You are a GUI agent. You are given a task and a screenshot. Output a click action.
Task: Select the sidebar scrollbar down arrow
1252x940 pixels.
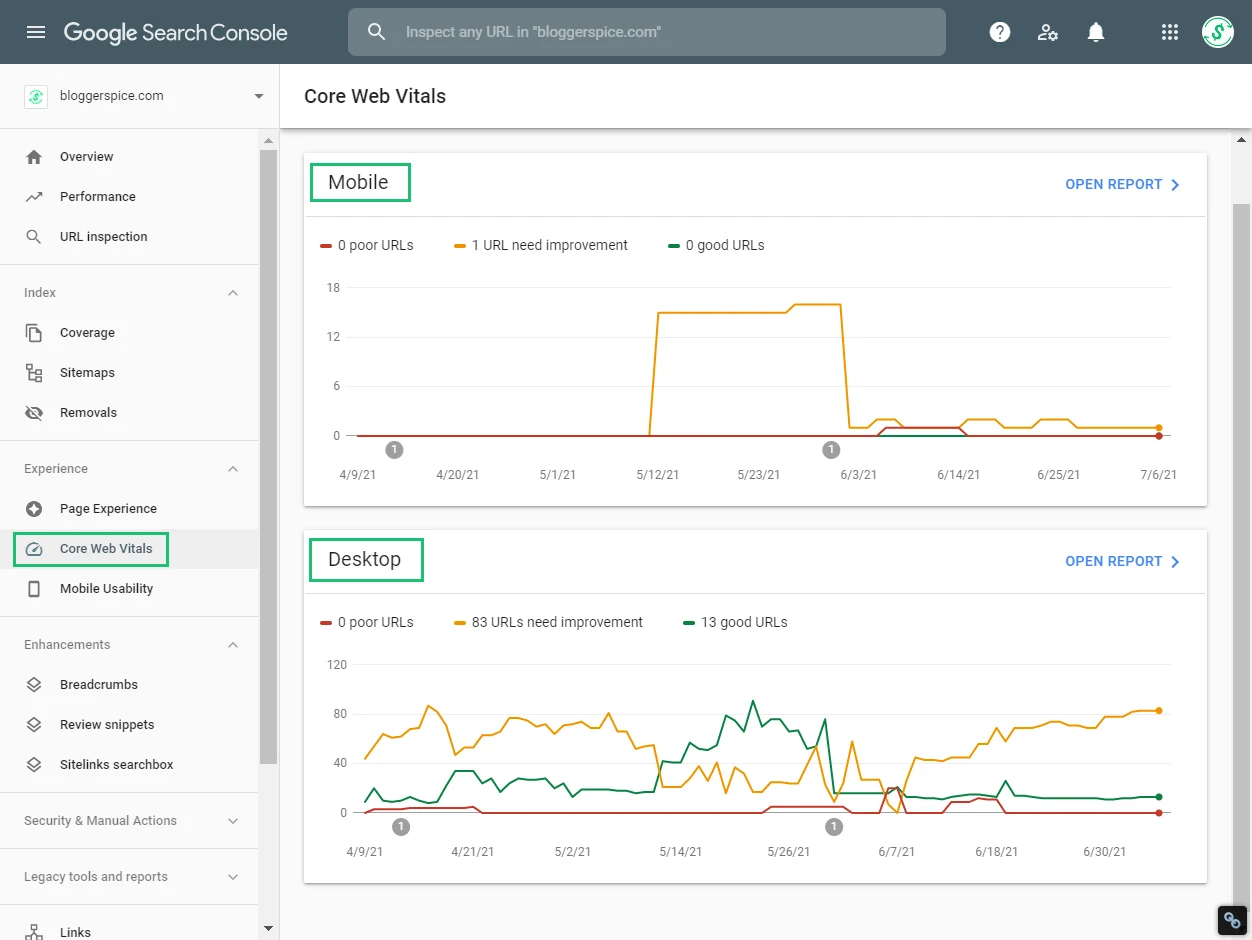click(268, 928)
